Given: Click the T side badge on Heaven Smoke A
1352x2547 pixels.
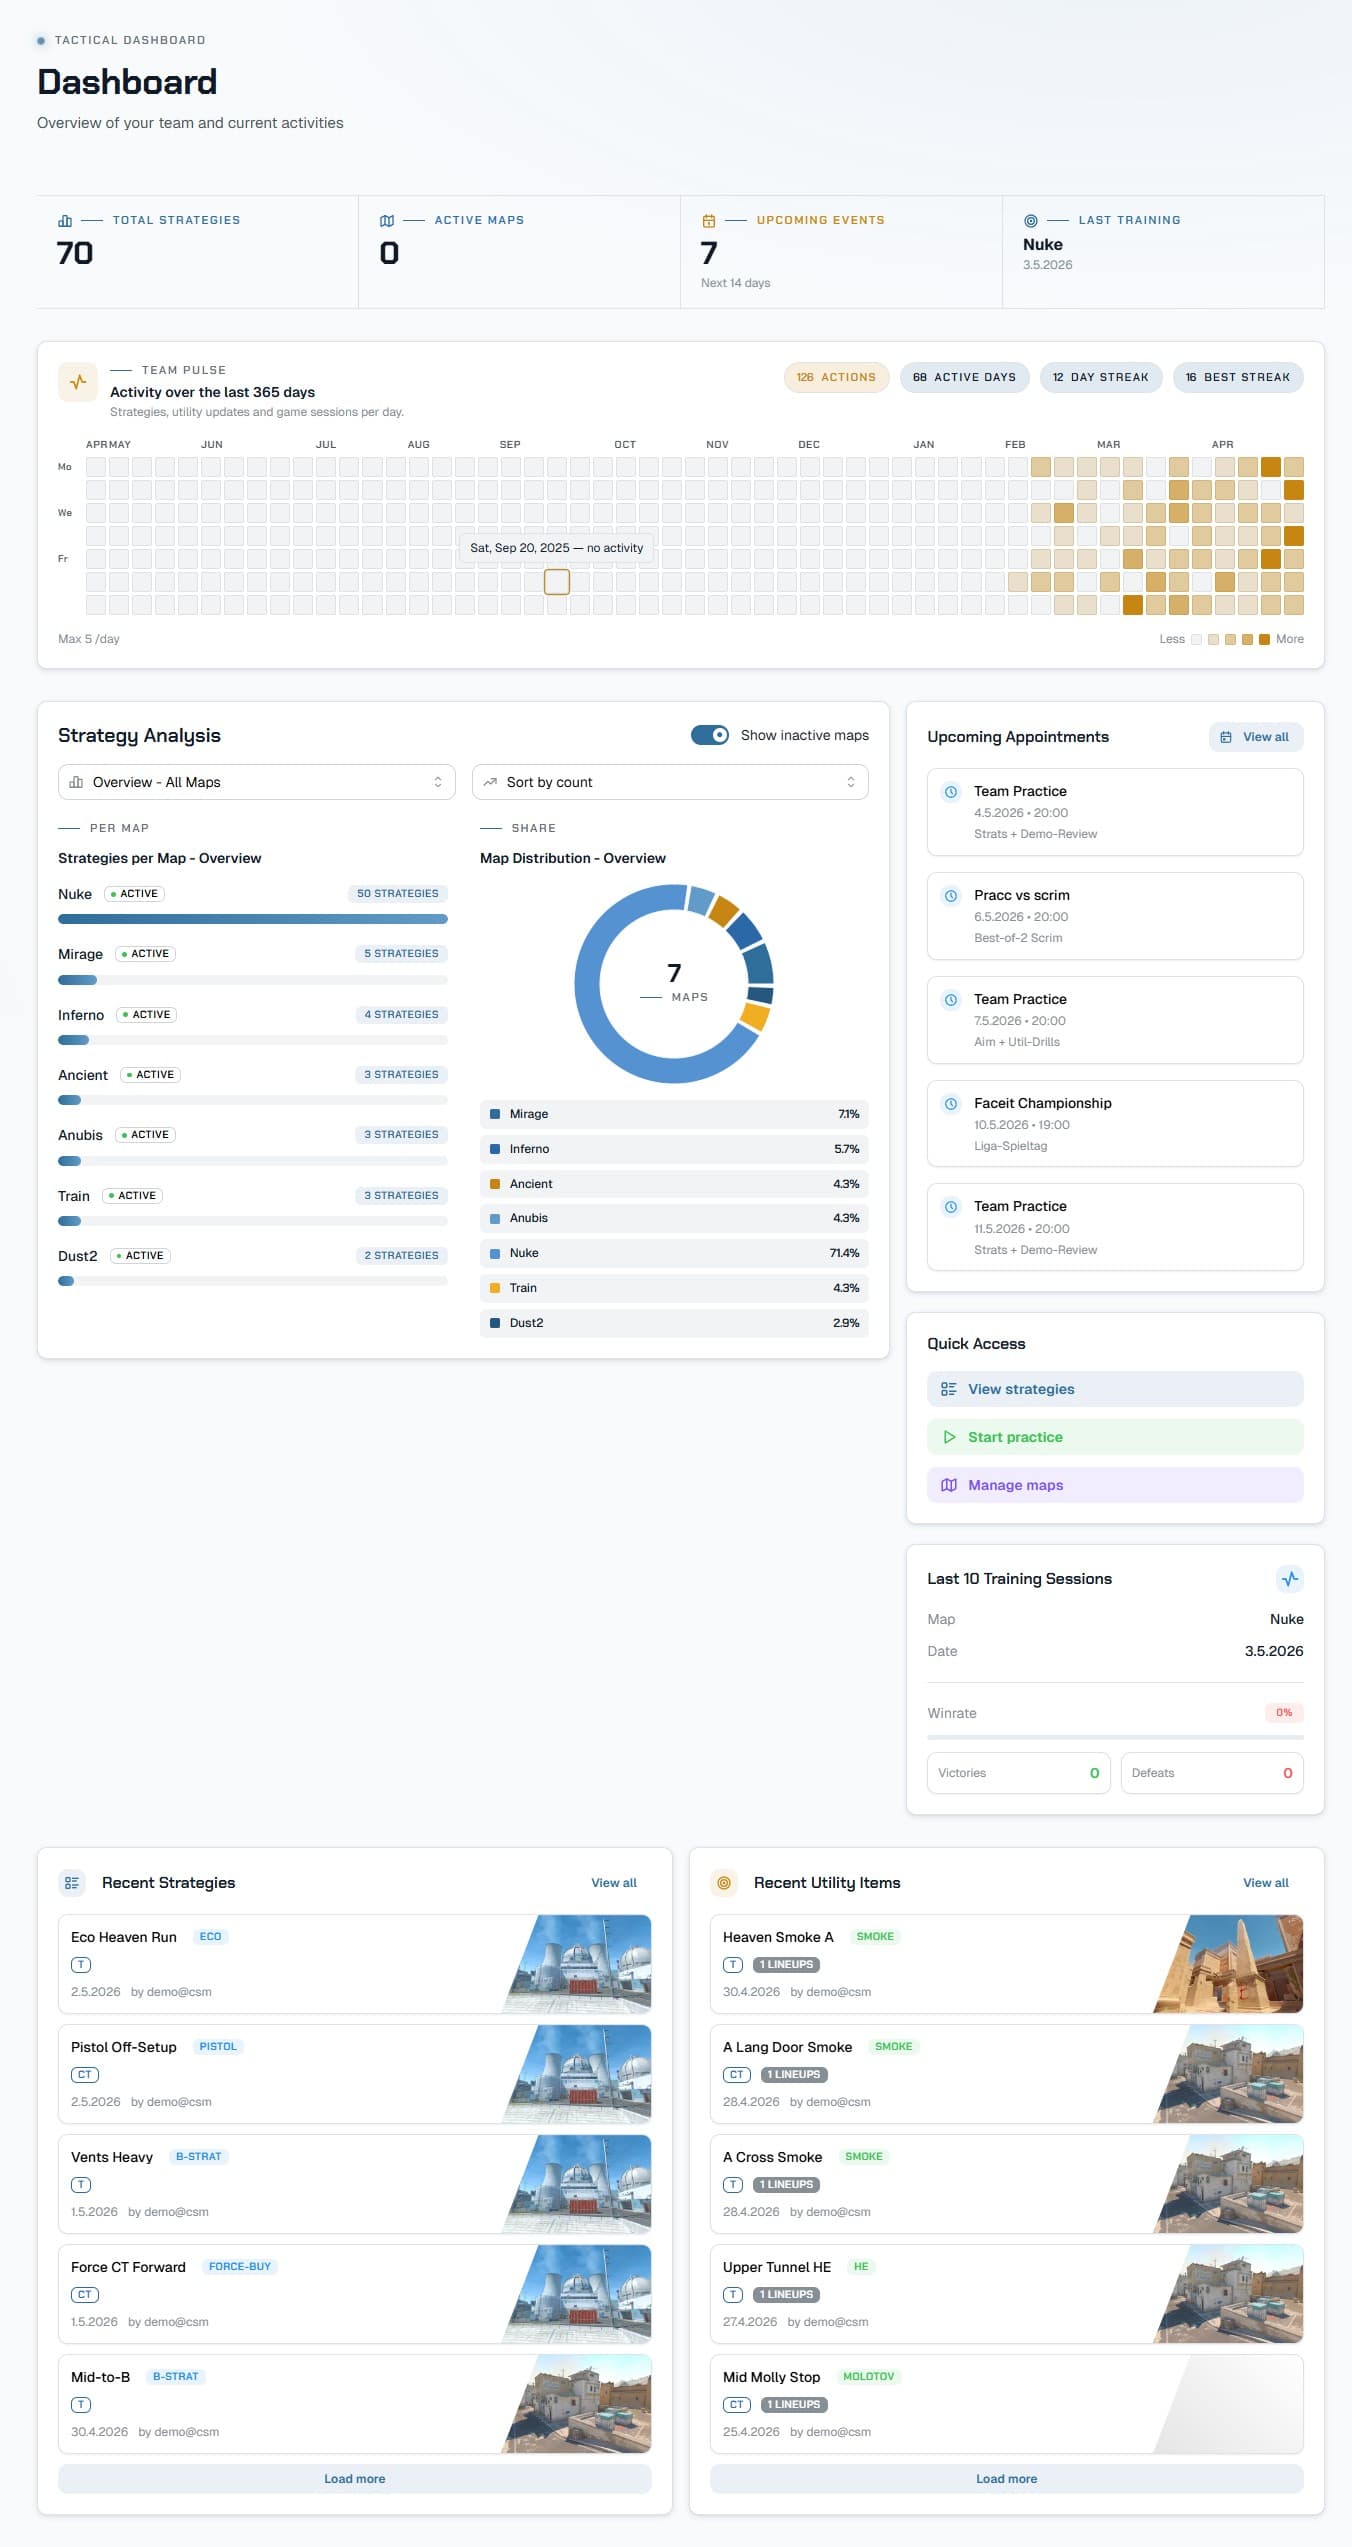Looking at the screenshot, I should pos(733,1965).
